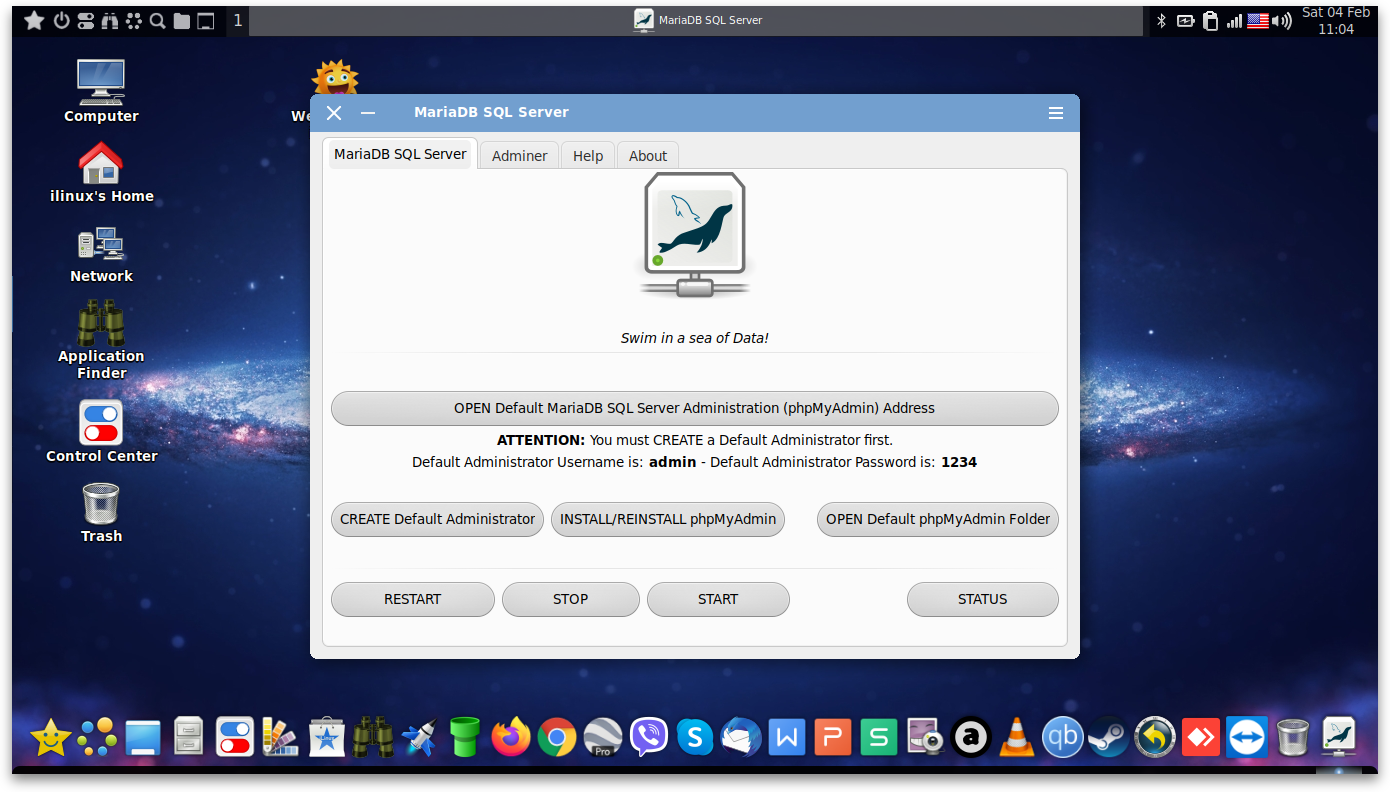Launch Google Earth Pro from the dock
Image resolution: width=1390 pixels, height=792 pixels.
(x=603, y=738)
